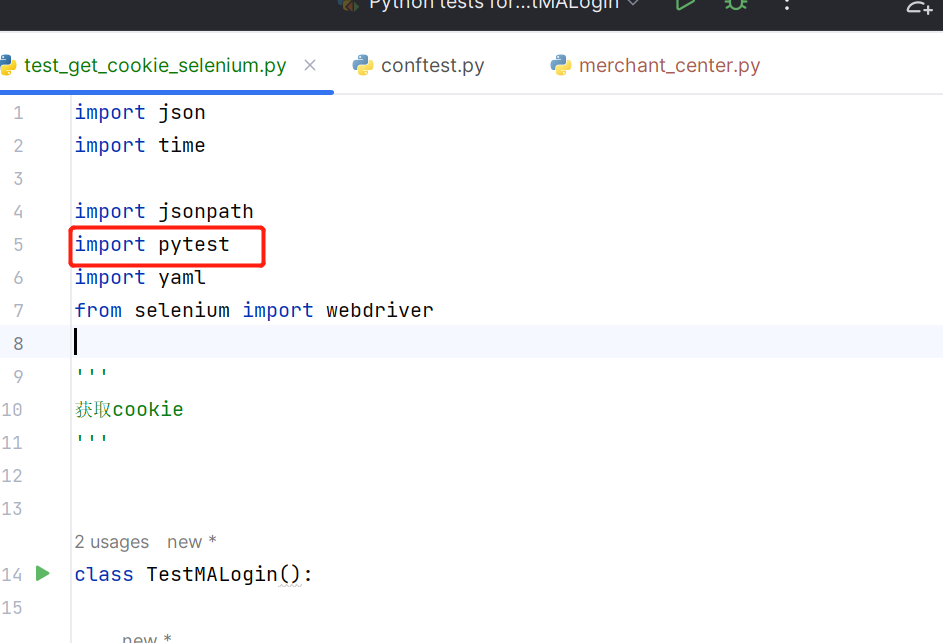Click the Python icon on merchant_center.py tab
This screenshot has width=943, height=643.
[x=561, y=65]
